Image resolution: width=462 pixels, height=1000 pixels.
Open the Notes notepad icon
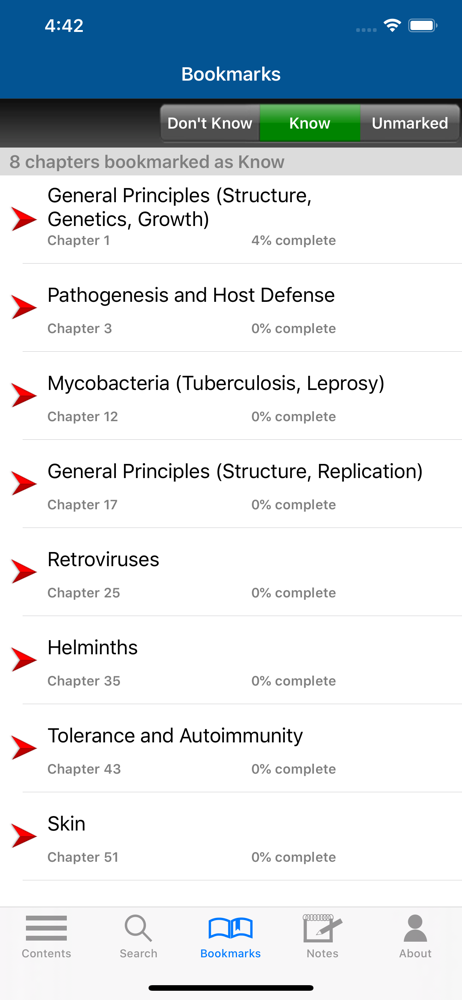pyautogui.click(x=322, y=928)
